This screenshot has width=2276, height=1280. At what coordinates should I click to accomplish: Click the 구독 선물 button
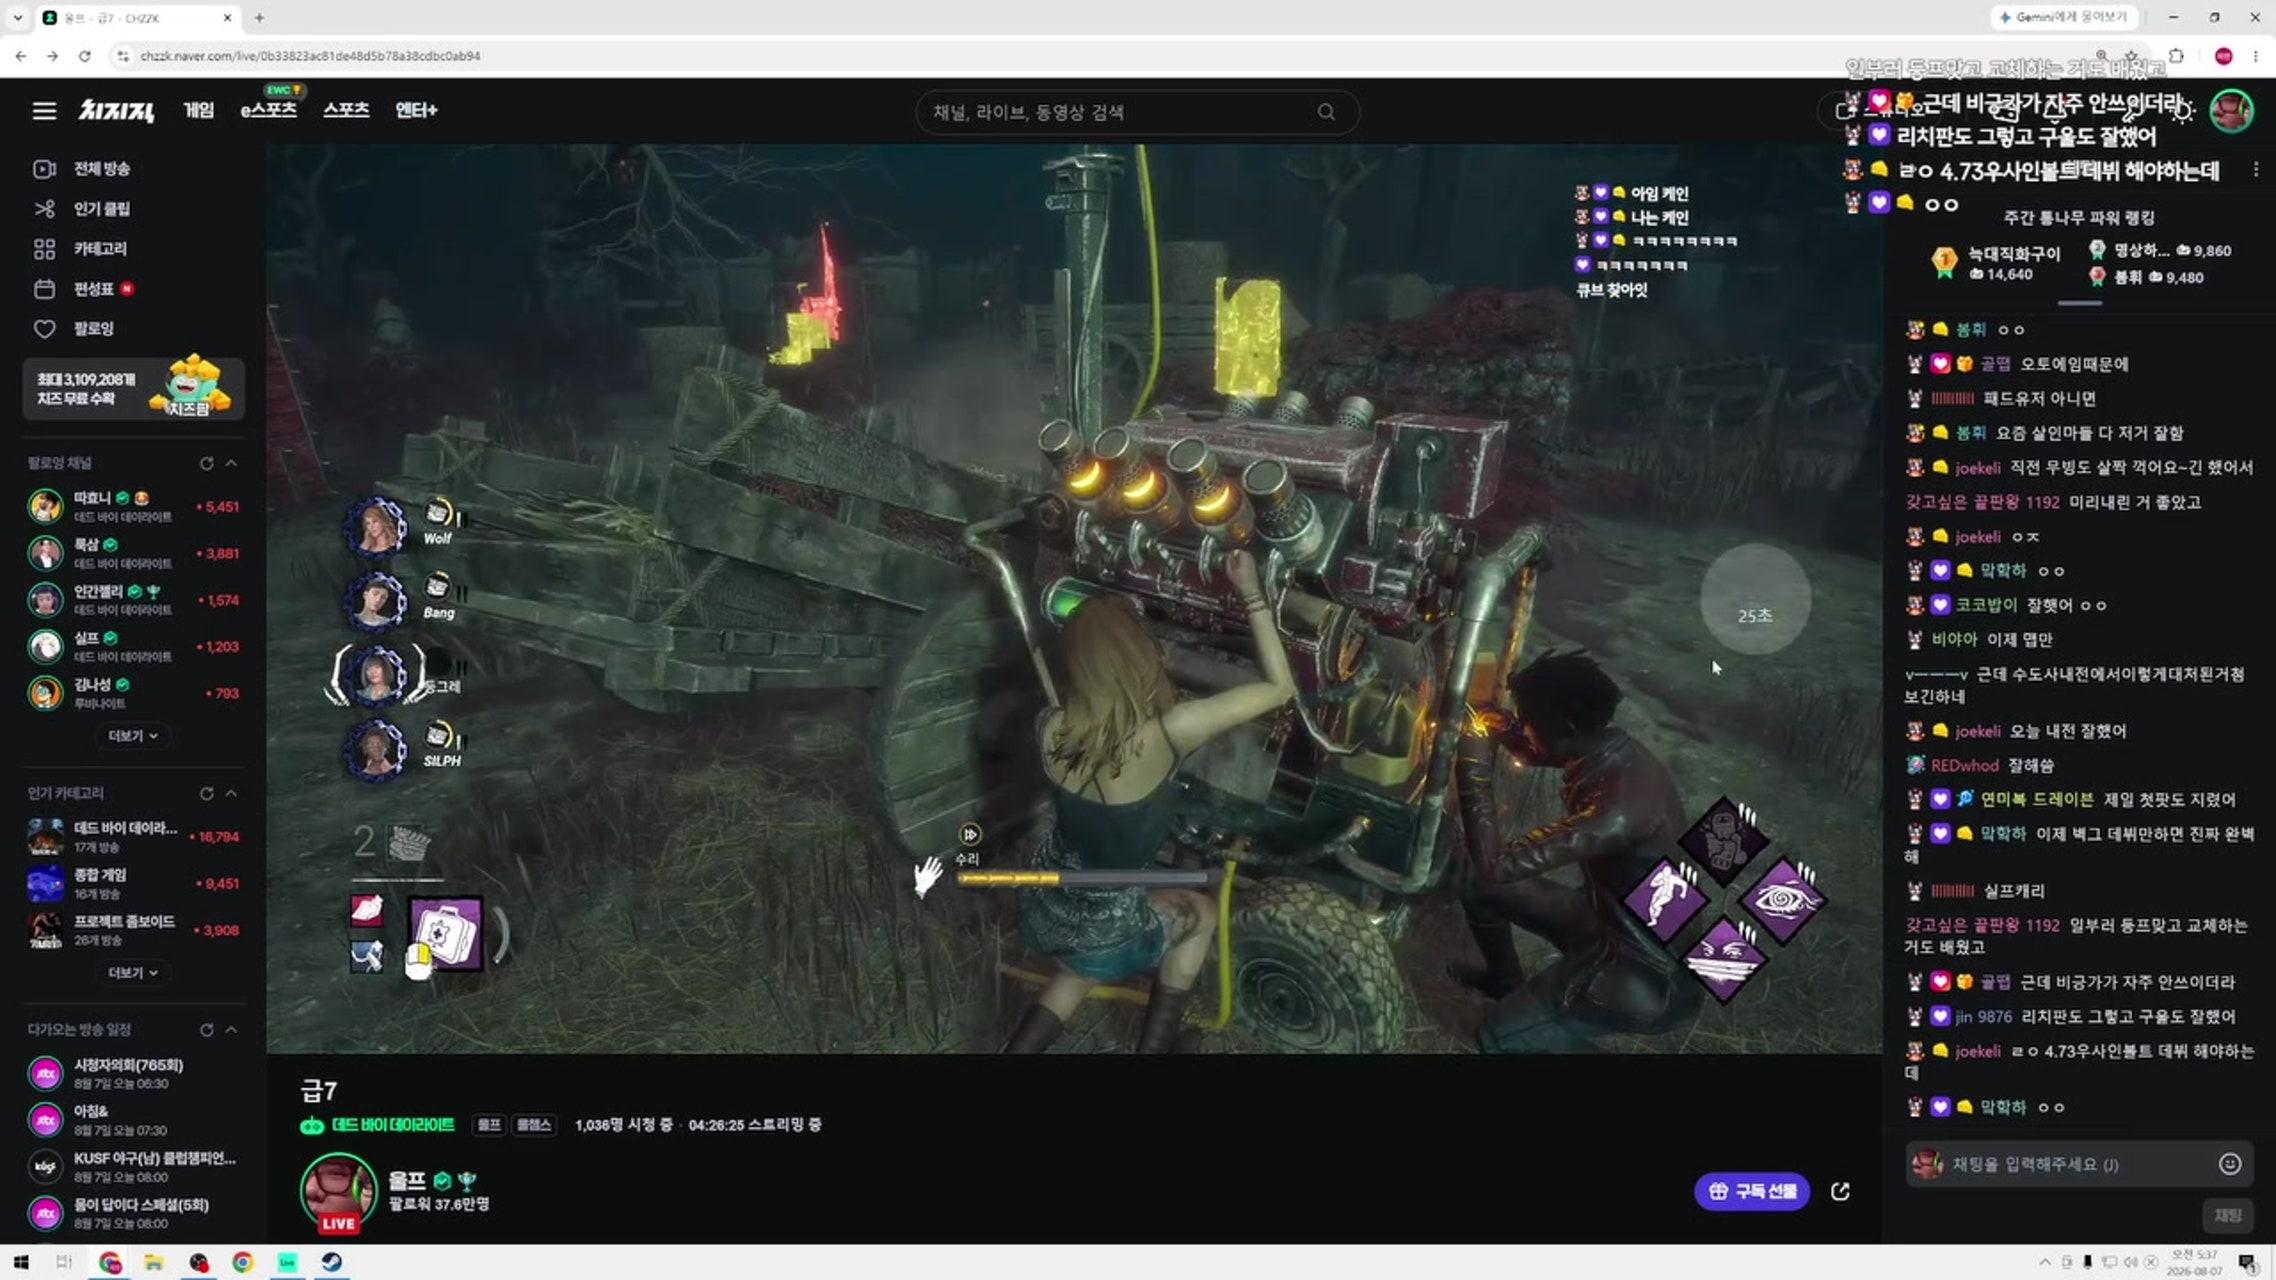coord(1752,1191)
